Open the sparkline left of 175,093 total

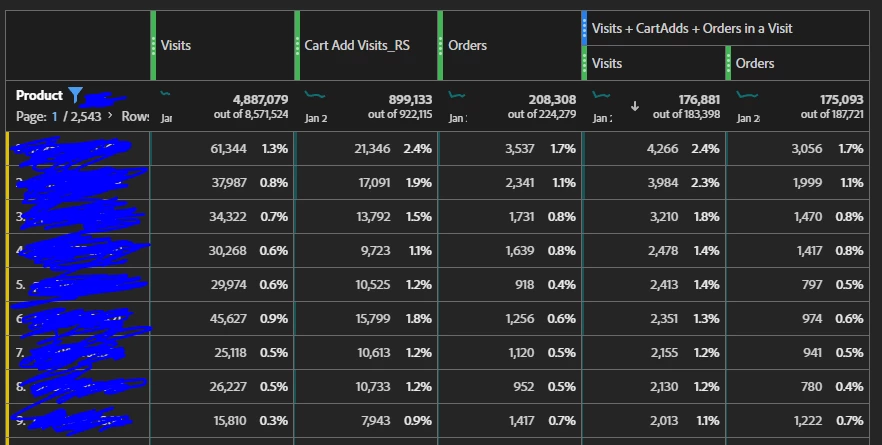tap(747, 95)
